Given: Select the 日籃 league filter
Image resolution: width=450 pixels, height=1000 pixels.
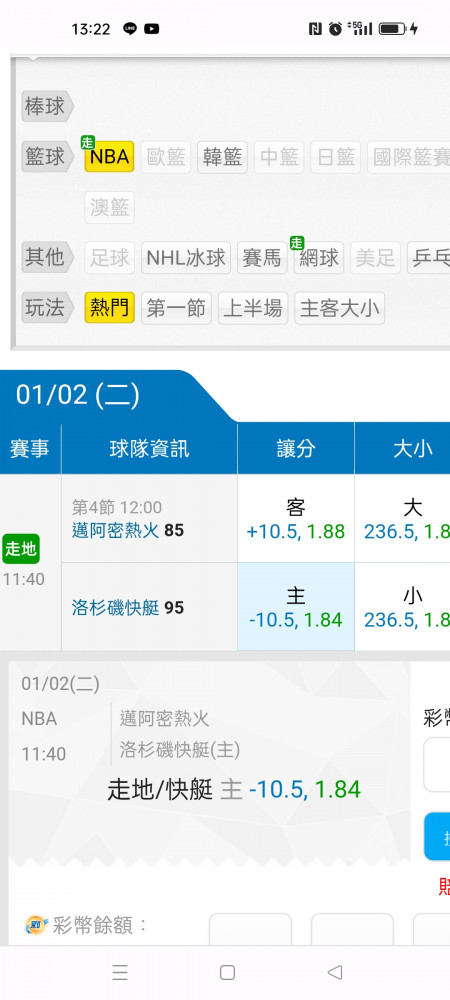Looking at the screenshot, I should (336, 157).
